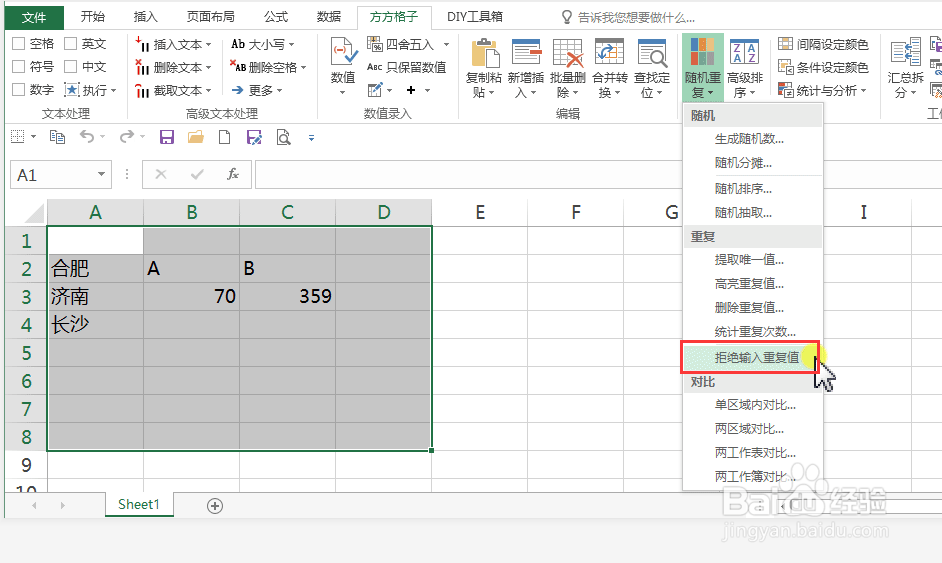Switch to the 开始 tab
Screen dimensions: 942x563
(x=93, y=17)
